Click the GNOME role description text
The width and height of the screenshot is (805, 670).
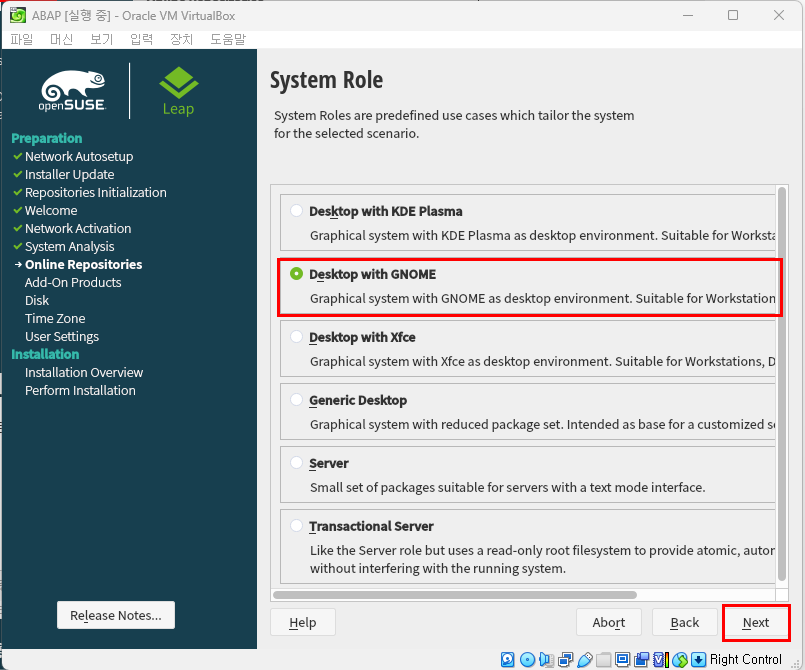coord(542,298)
